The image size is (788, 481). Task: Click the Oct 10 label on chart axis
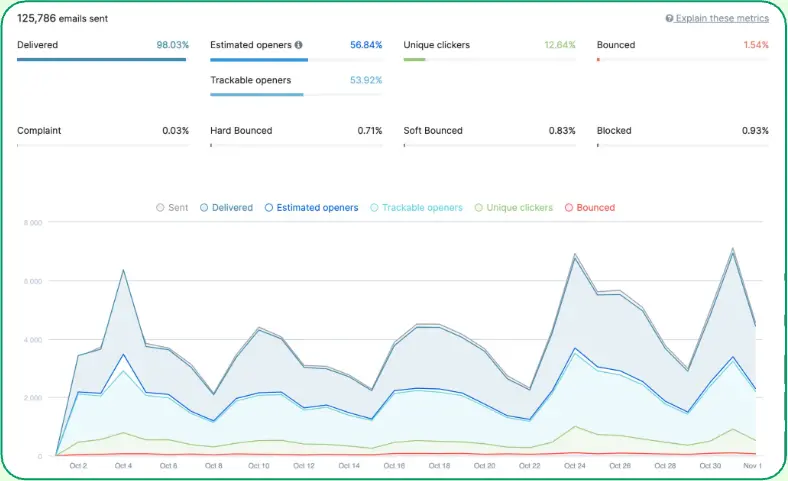[x=259, y=466]
